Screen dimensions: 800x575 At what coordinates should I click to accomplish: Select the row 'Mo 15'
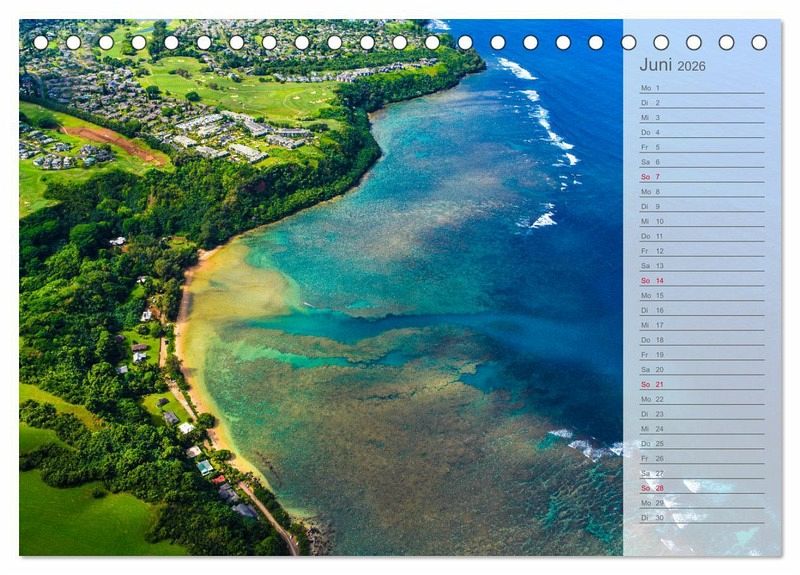[x=702, y=295]
